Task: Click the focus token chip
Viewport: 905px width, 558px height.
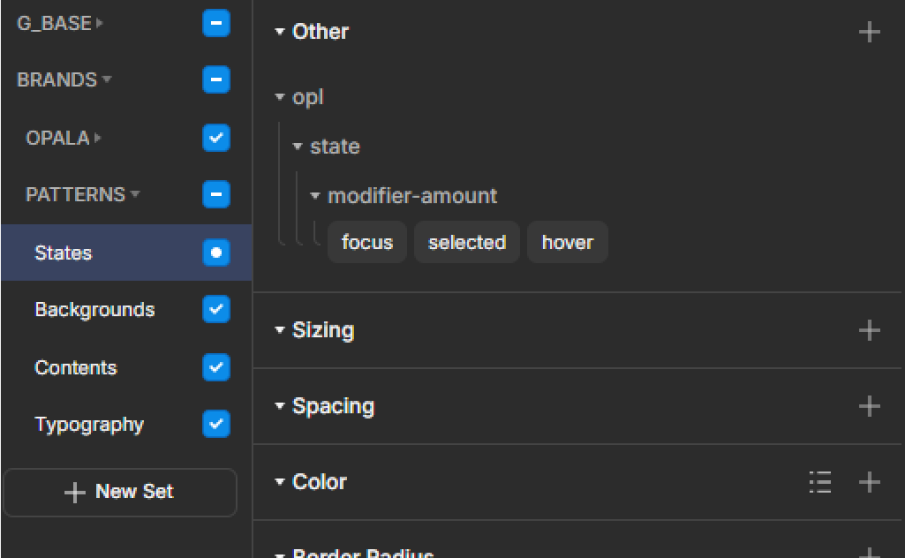Action: click(367, 243)
